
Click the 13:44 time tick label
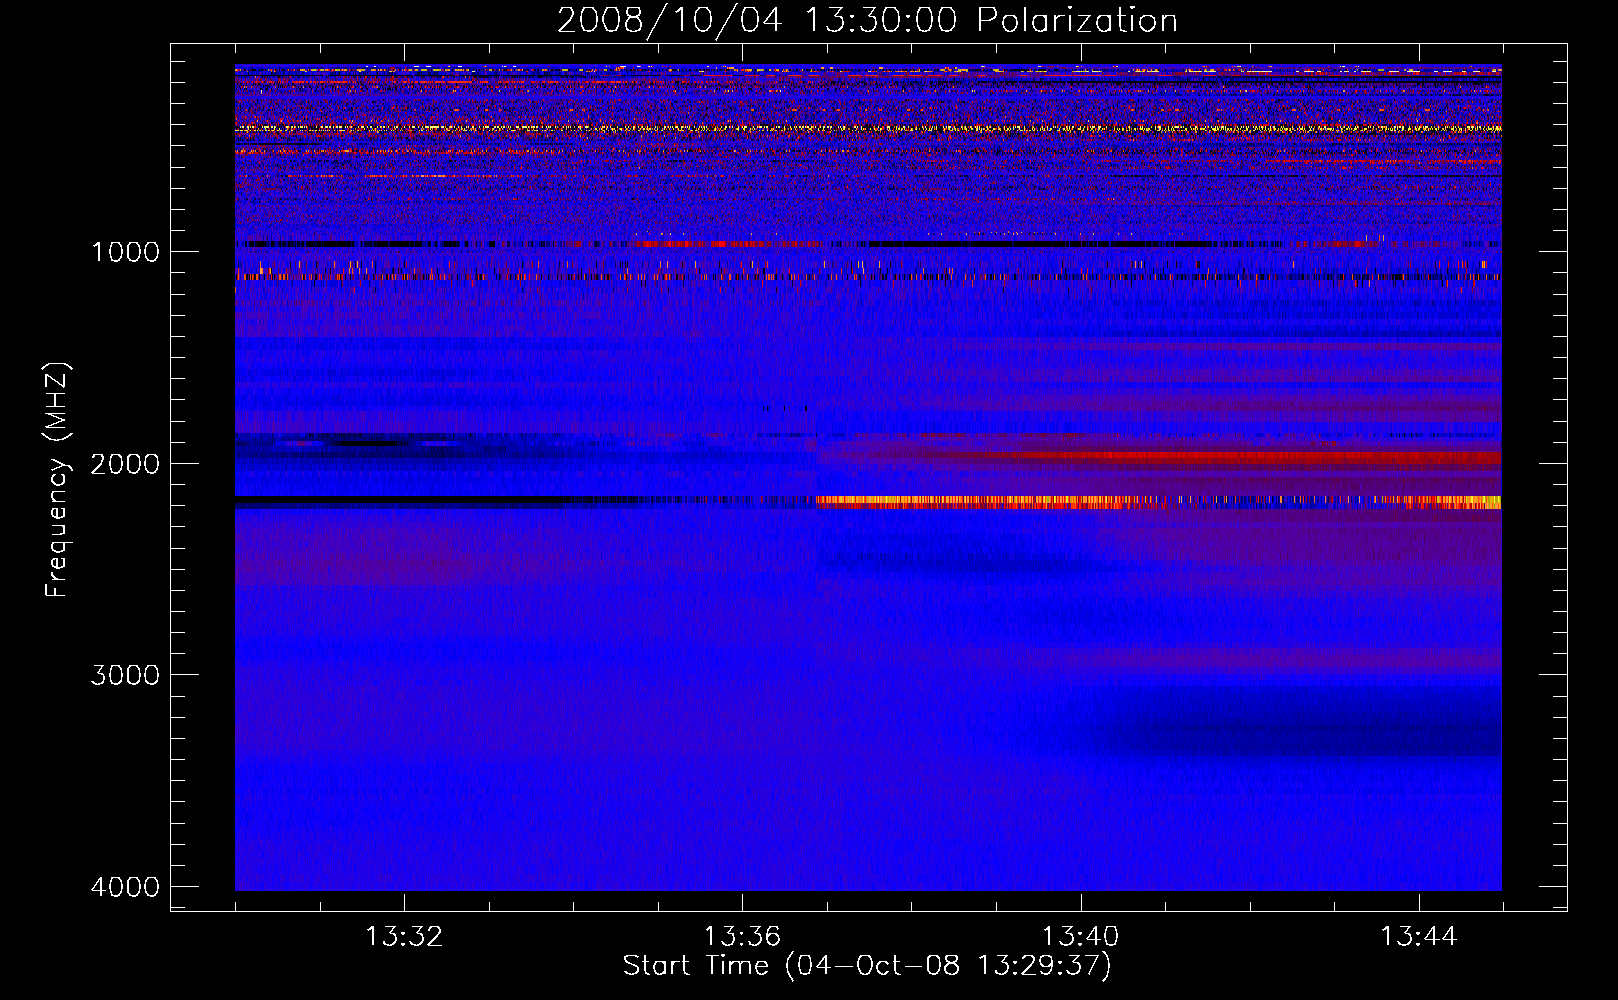pos(1419,937)
